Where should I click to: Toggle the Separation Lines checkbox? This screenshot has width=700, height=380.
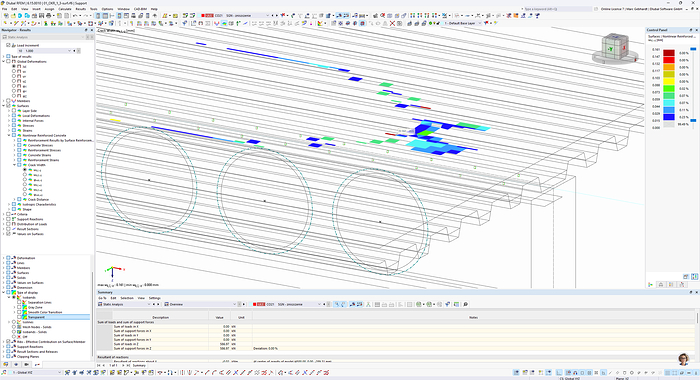point(19,302)
